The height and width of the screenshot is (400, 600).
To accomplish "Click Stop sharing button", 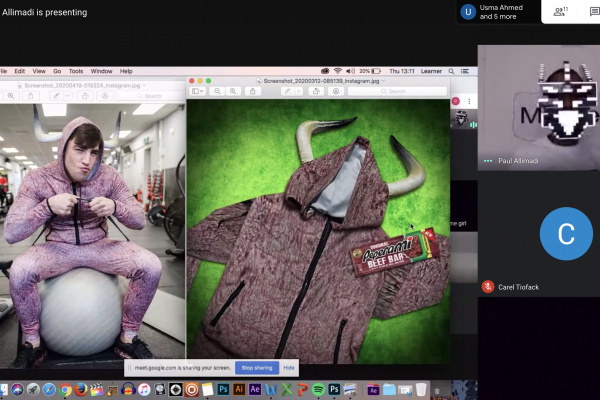I will click(257, 368).
